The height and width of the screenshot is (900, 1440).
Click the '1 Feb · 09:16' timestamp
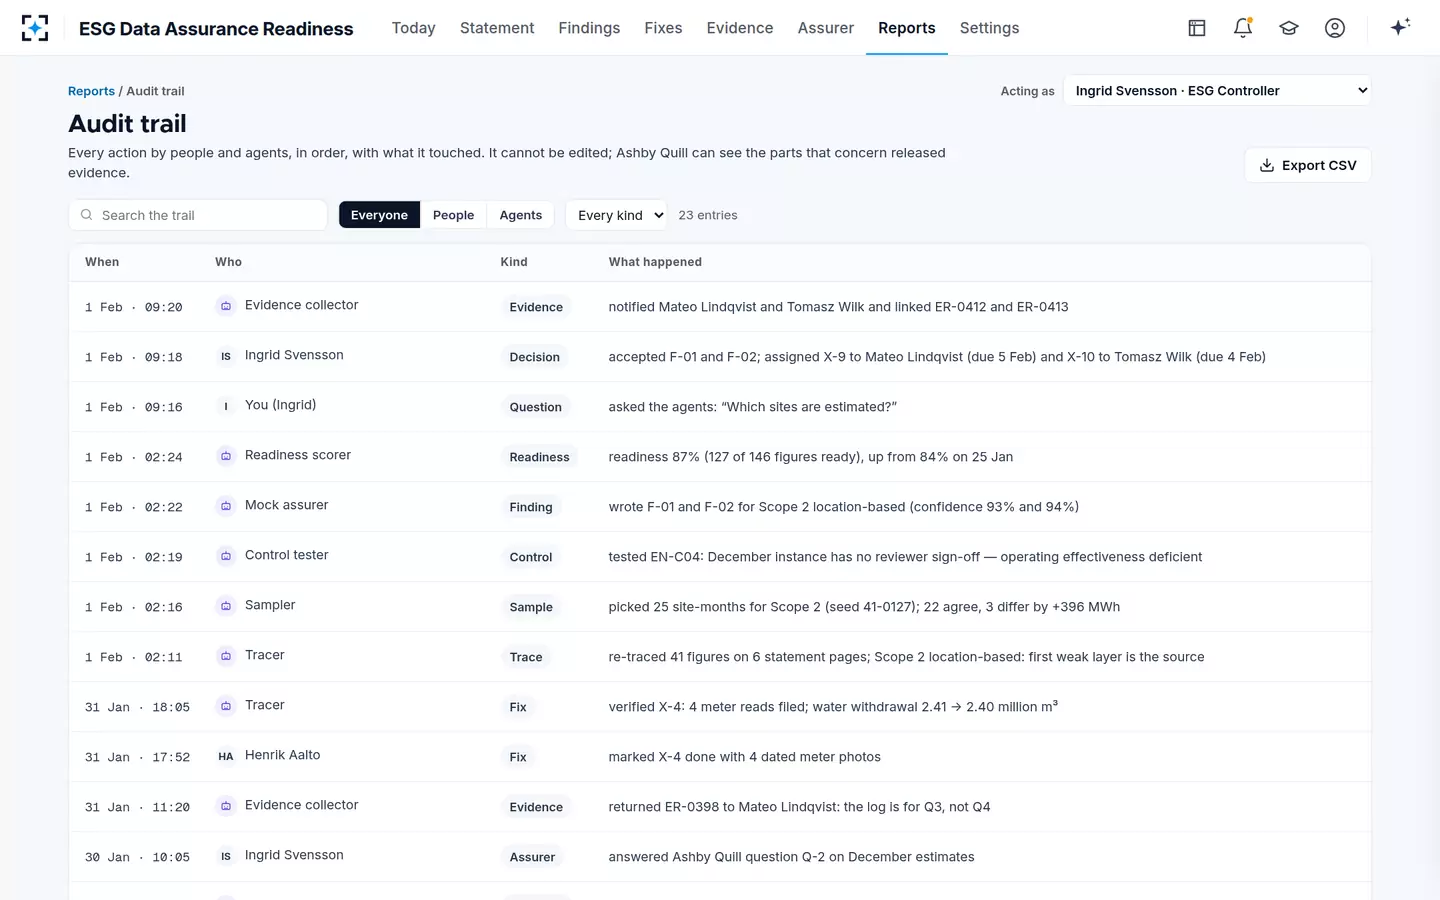coord(134,407)
